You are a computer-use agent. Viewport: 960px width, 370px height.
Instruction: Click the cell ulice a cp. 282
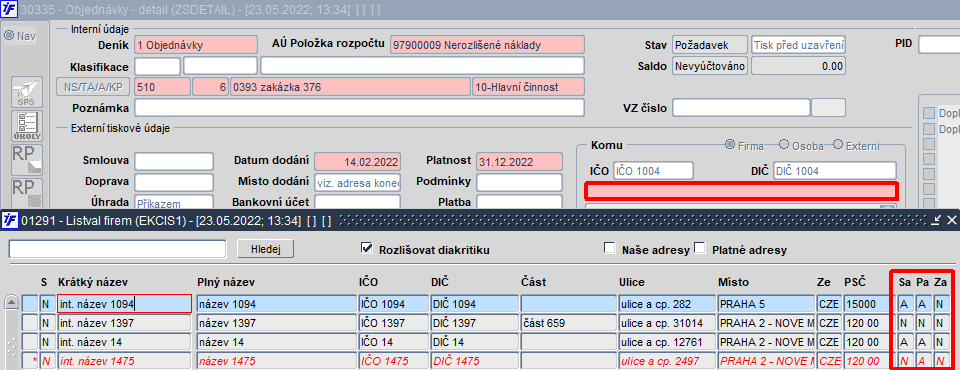point(666,304)
